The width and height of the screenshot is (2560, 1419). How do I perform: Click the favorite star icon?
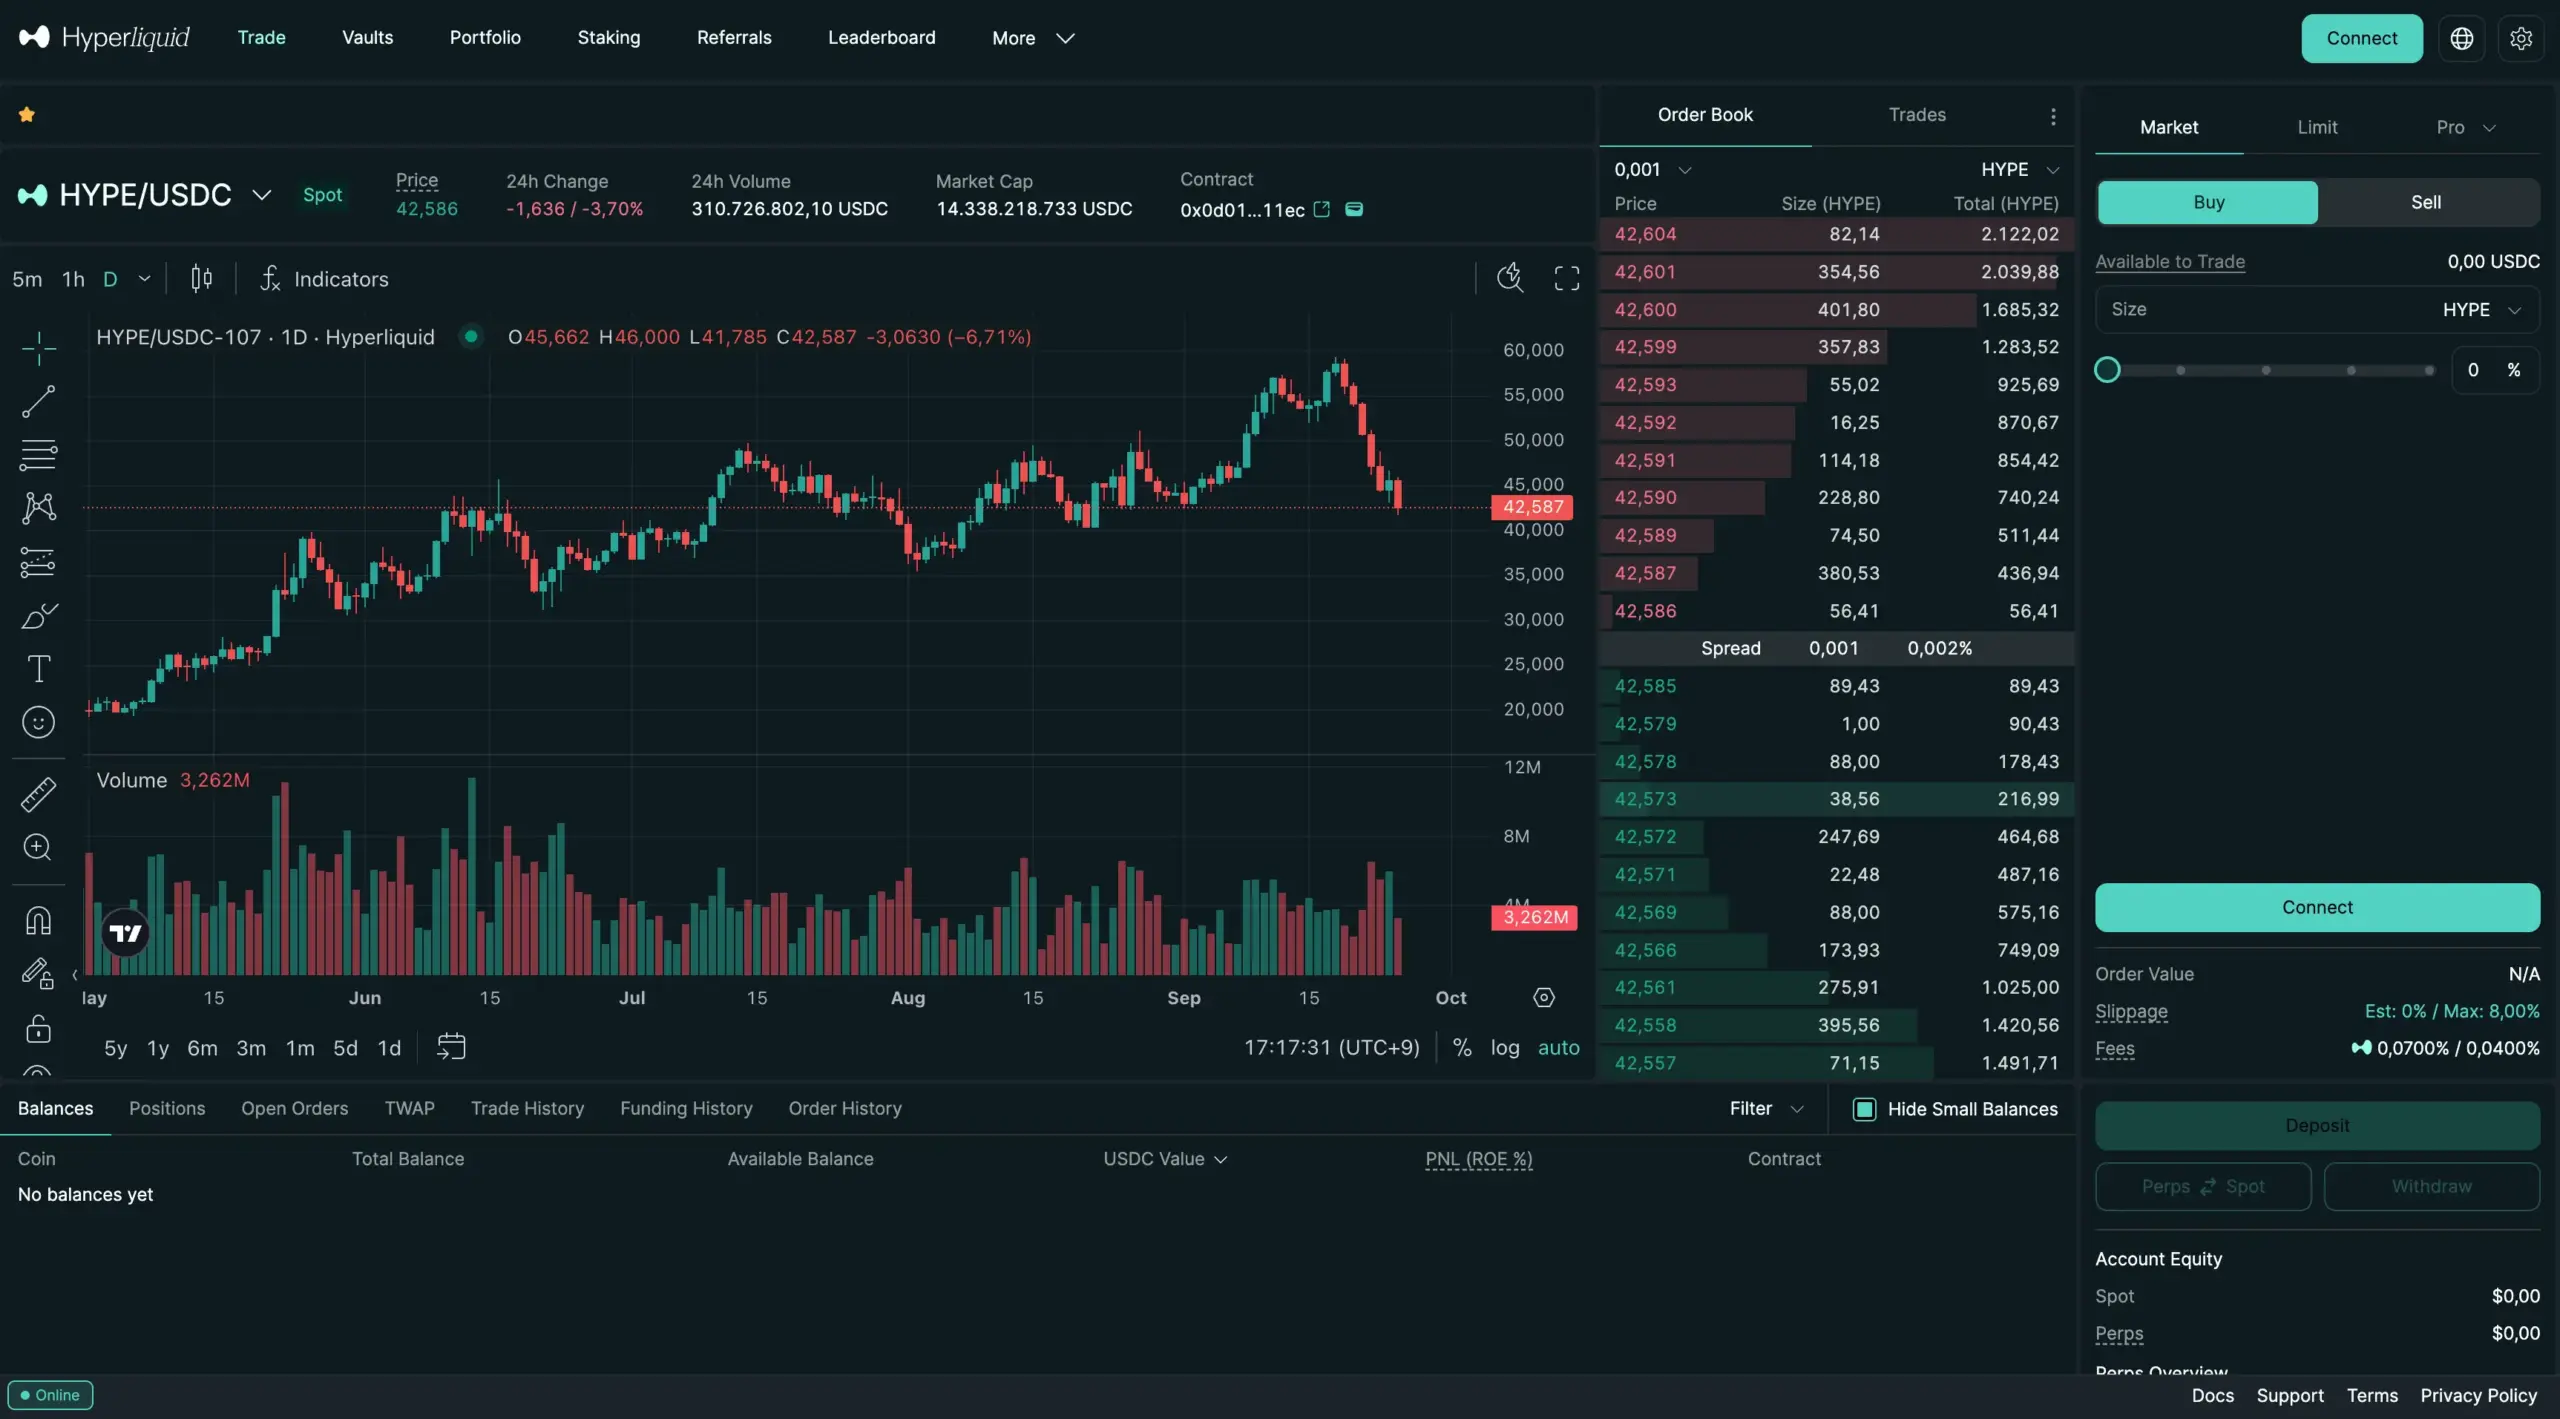click(27, 115)
